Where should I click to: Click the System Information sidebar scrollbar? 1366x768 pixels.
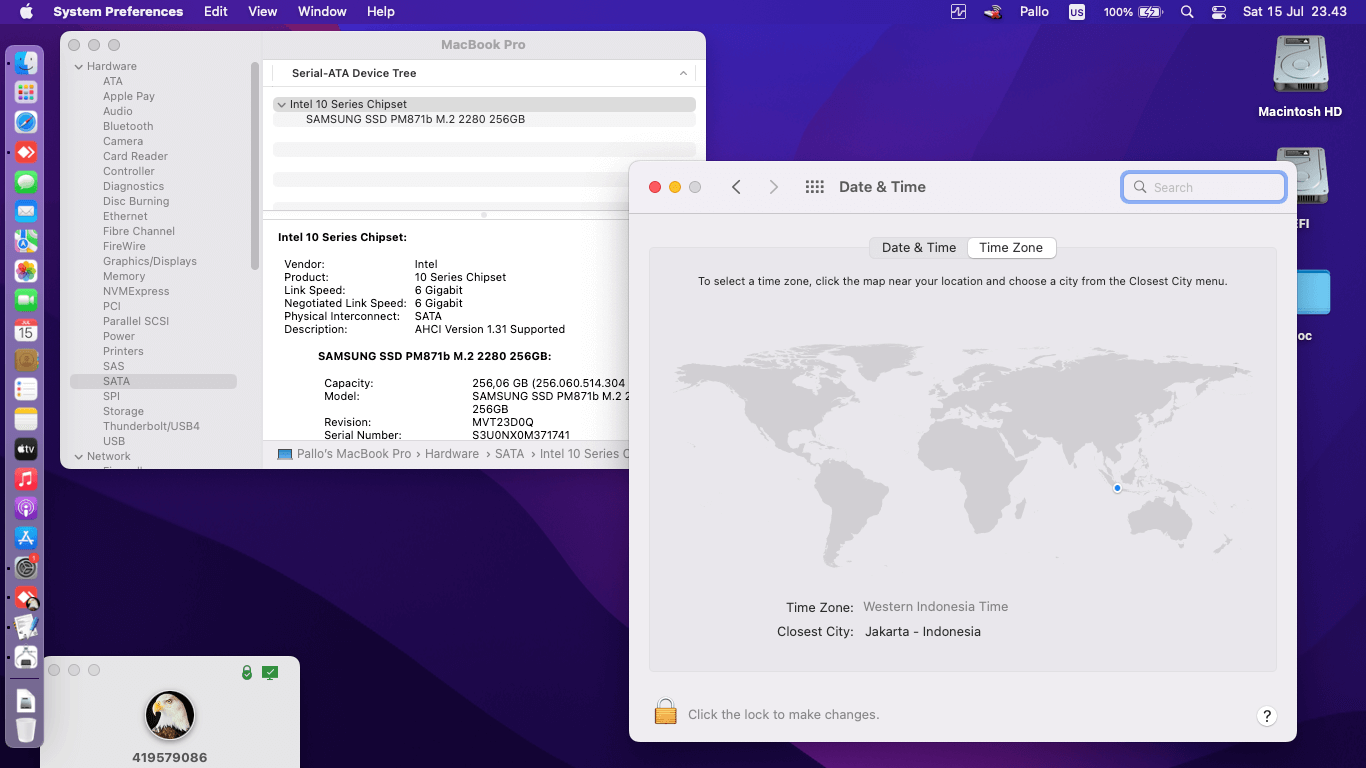pyautogui.click(x=256, y=165)
